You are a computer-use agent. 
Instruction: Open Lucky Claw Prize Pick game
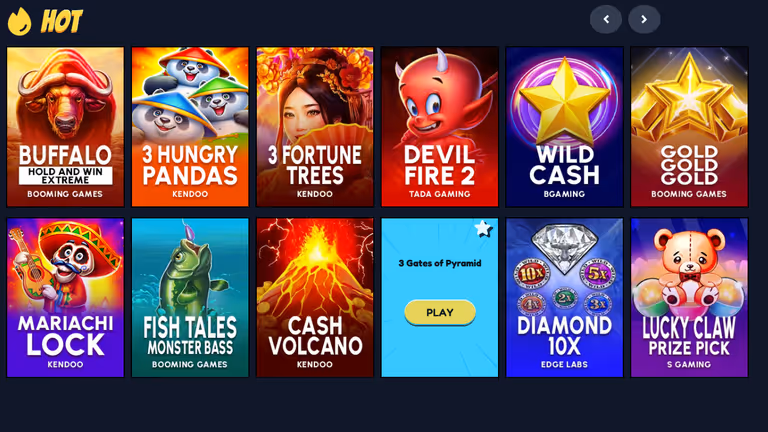point(689,298)
